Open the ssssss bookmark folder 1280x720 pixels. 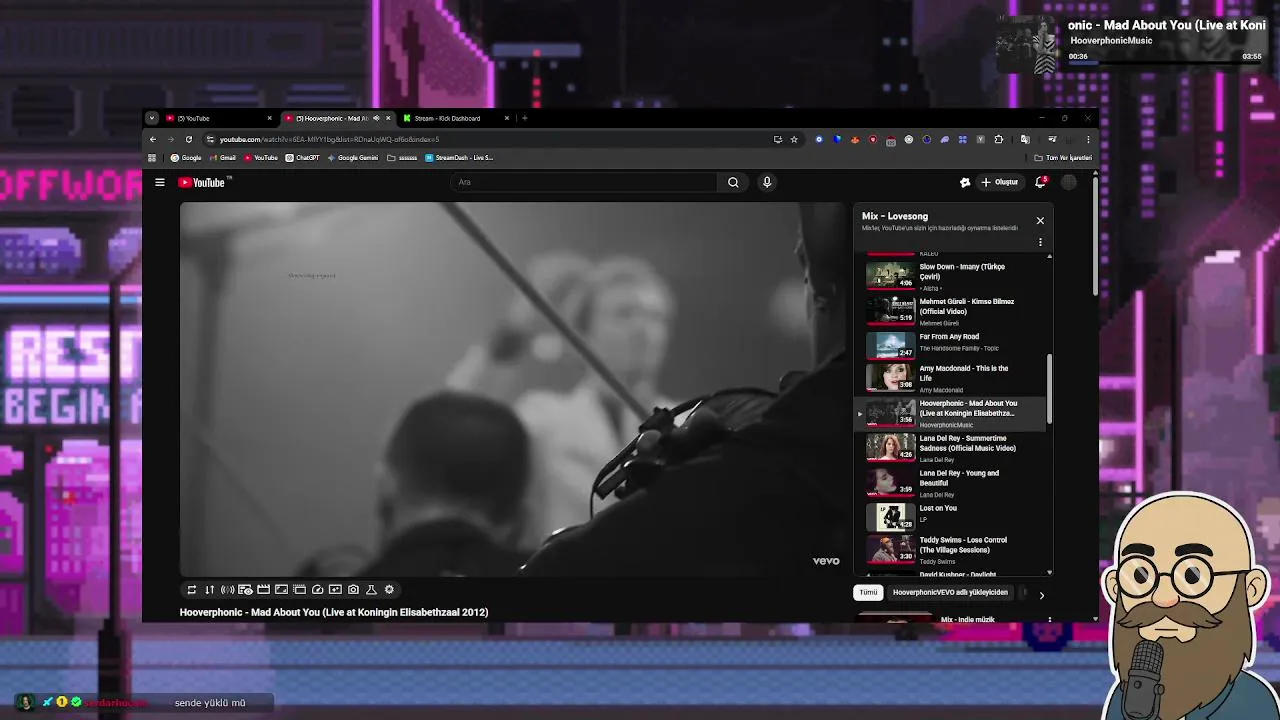tap(402, 157)
